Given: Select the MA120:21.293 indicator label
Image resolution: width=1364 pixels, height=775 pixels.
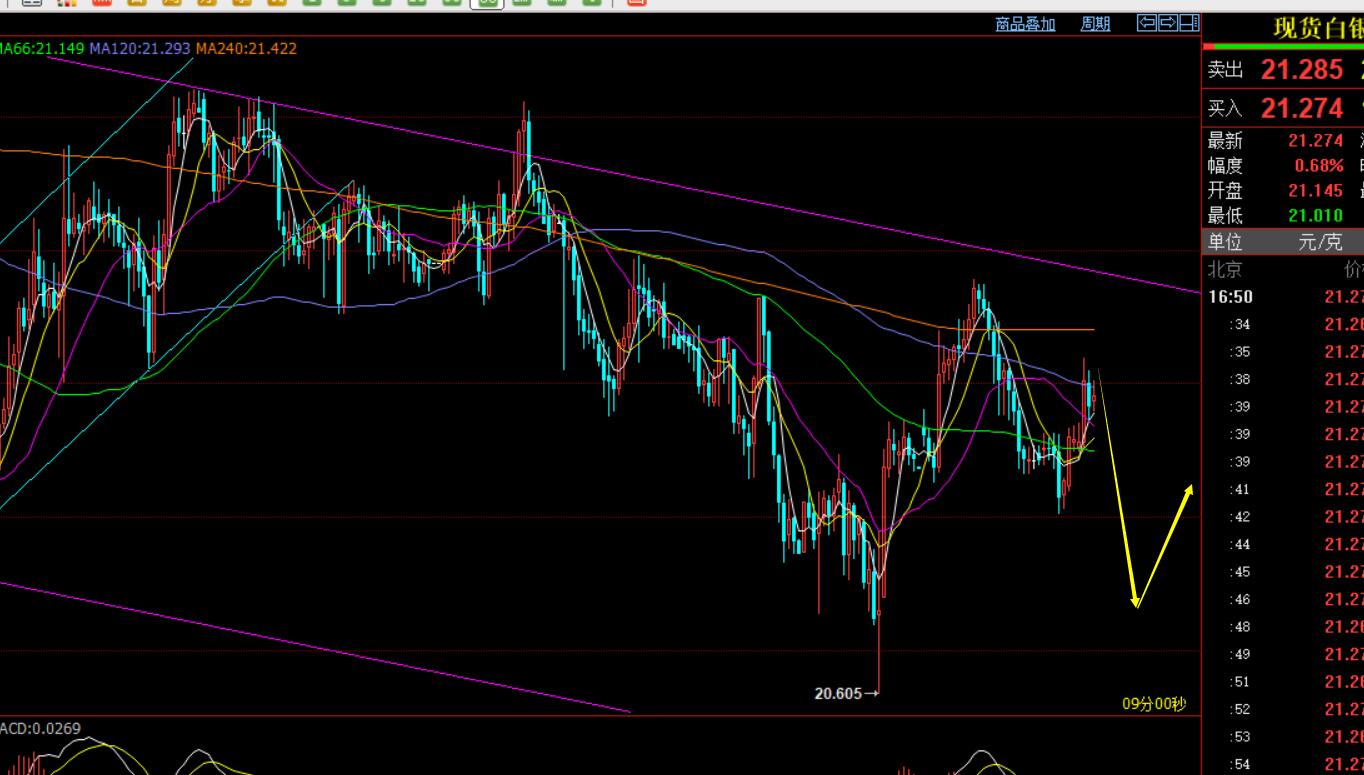Looking at the screenshot, I should [x=140, y=48].
